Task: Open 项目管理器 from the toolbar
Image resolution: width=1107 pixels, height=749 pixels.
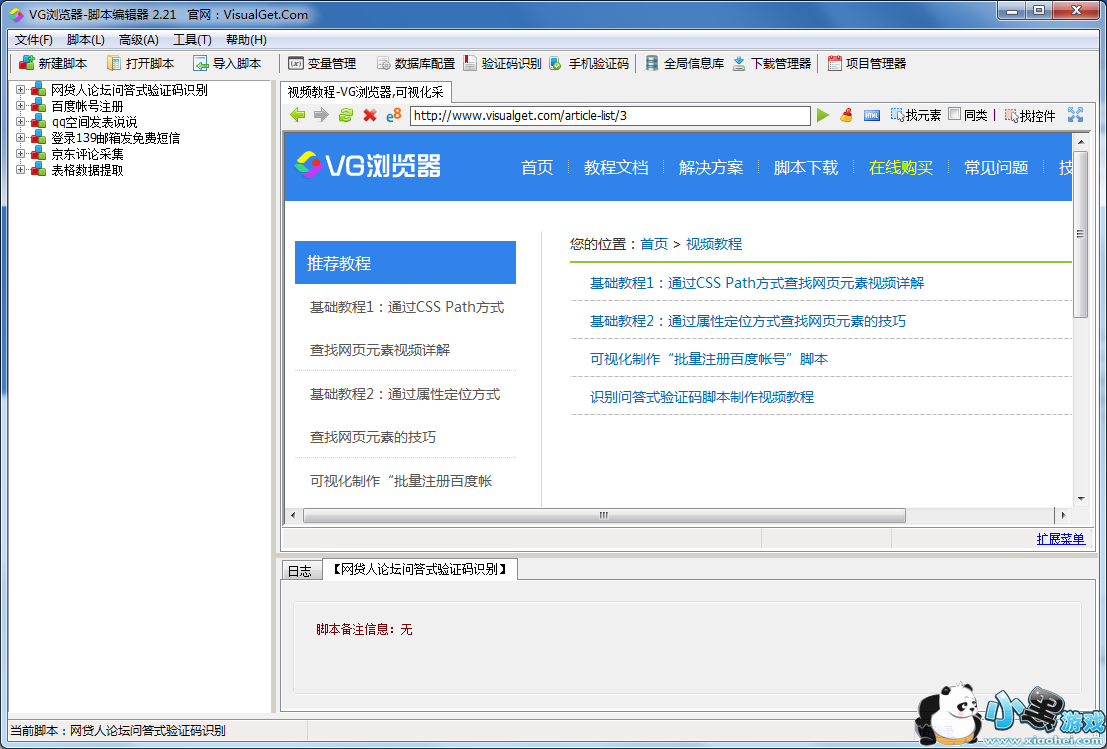Action: point(866,64)
